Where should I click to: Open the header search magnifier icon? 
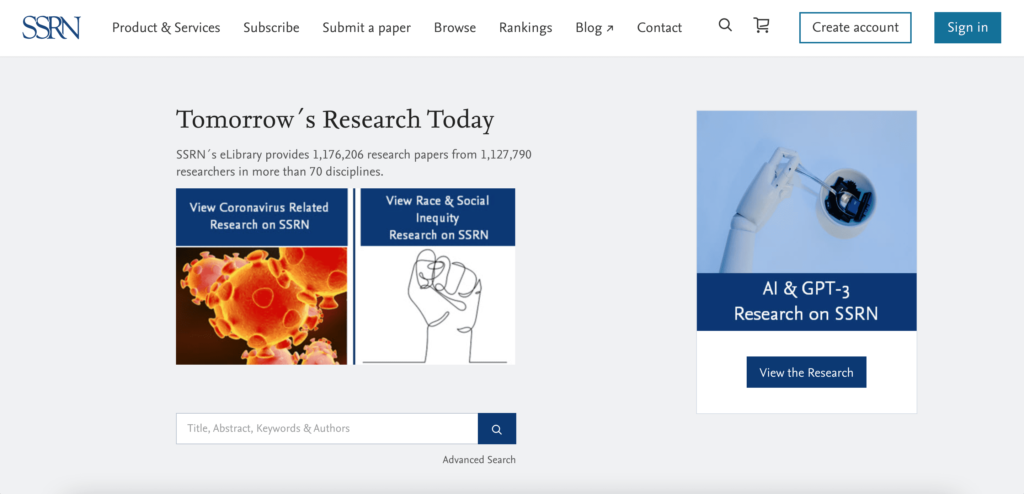click(x=725, y=26)
